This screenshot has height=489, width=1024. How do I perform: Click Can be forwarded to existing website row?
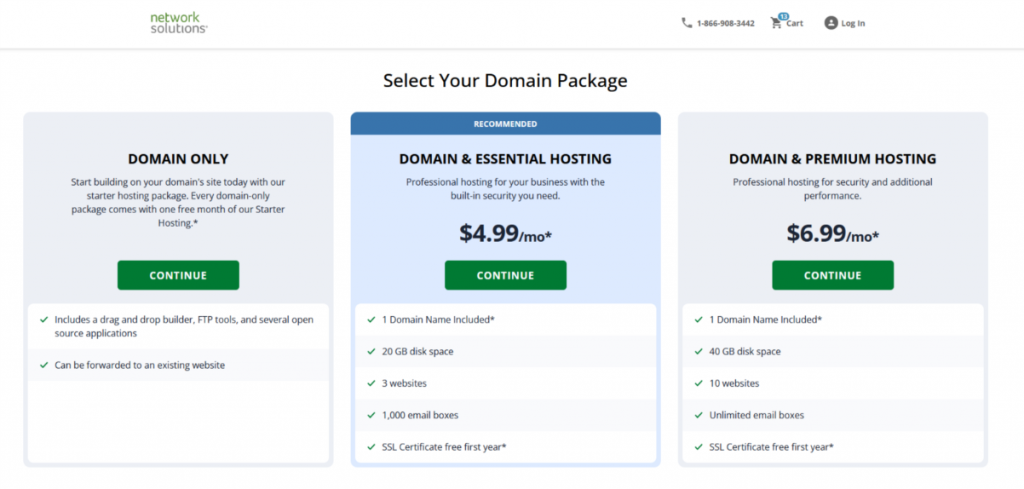pyautogui.click(x=178, y=365)
